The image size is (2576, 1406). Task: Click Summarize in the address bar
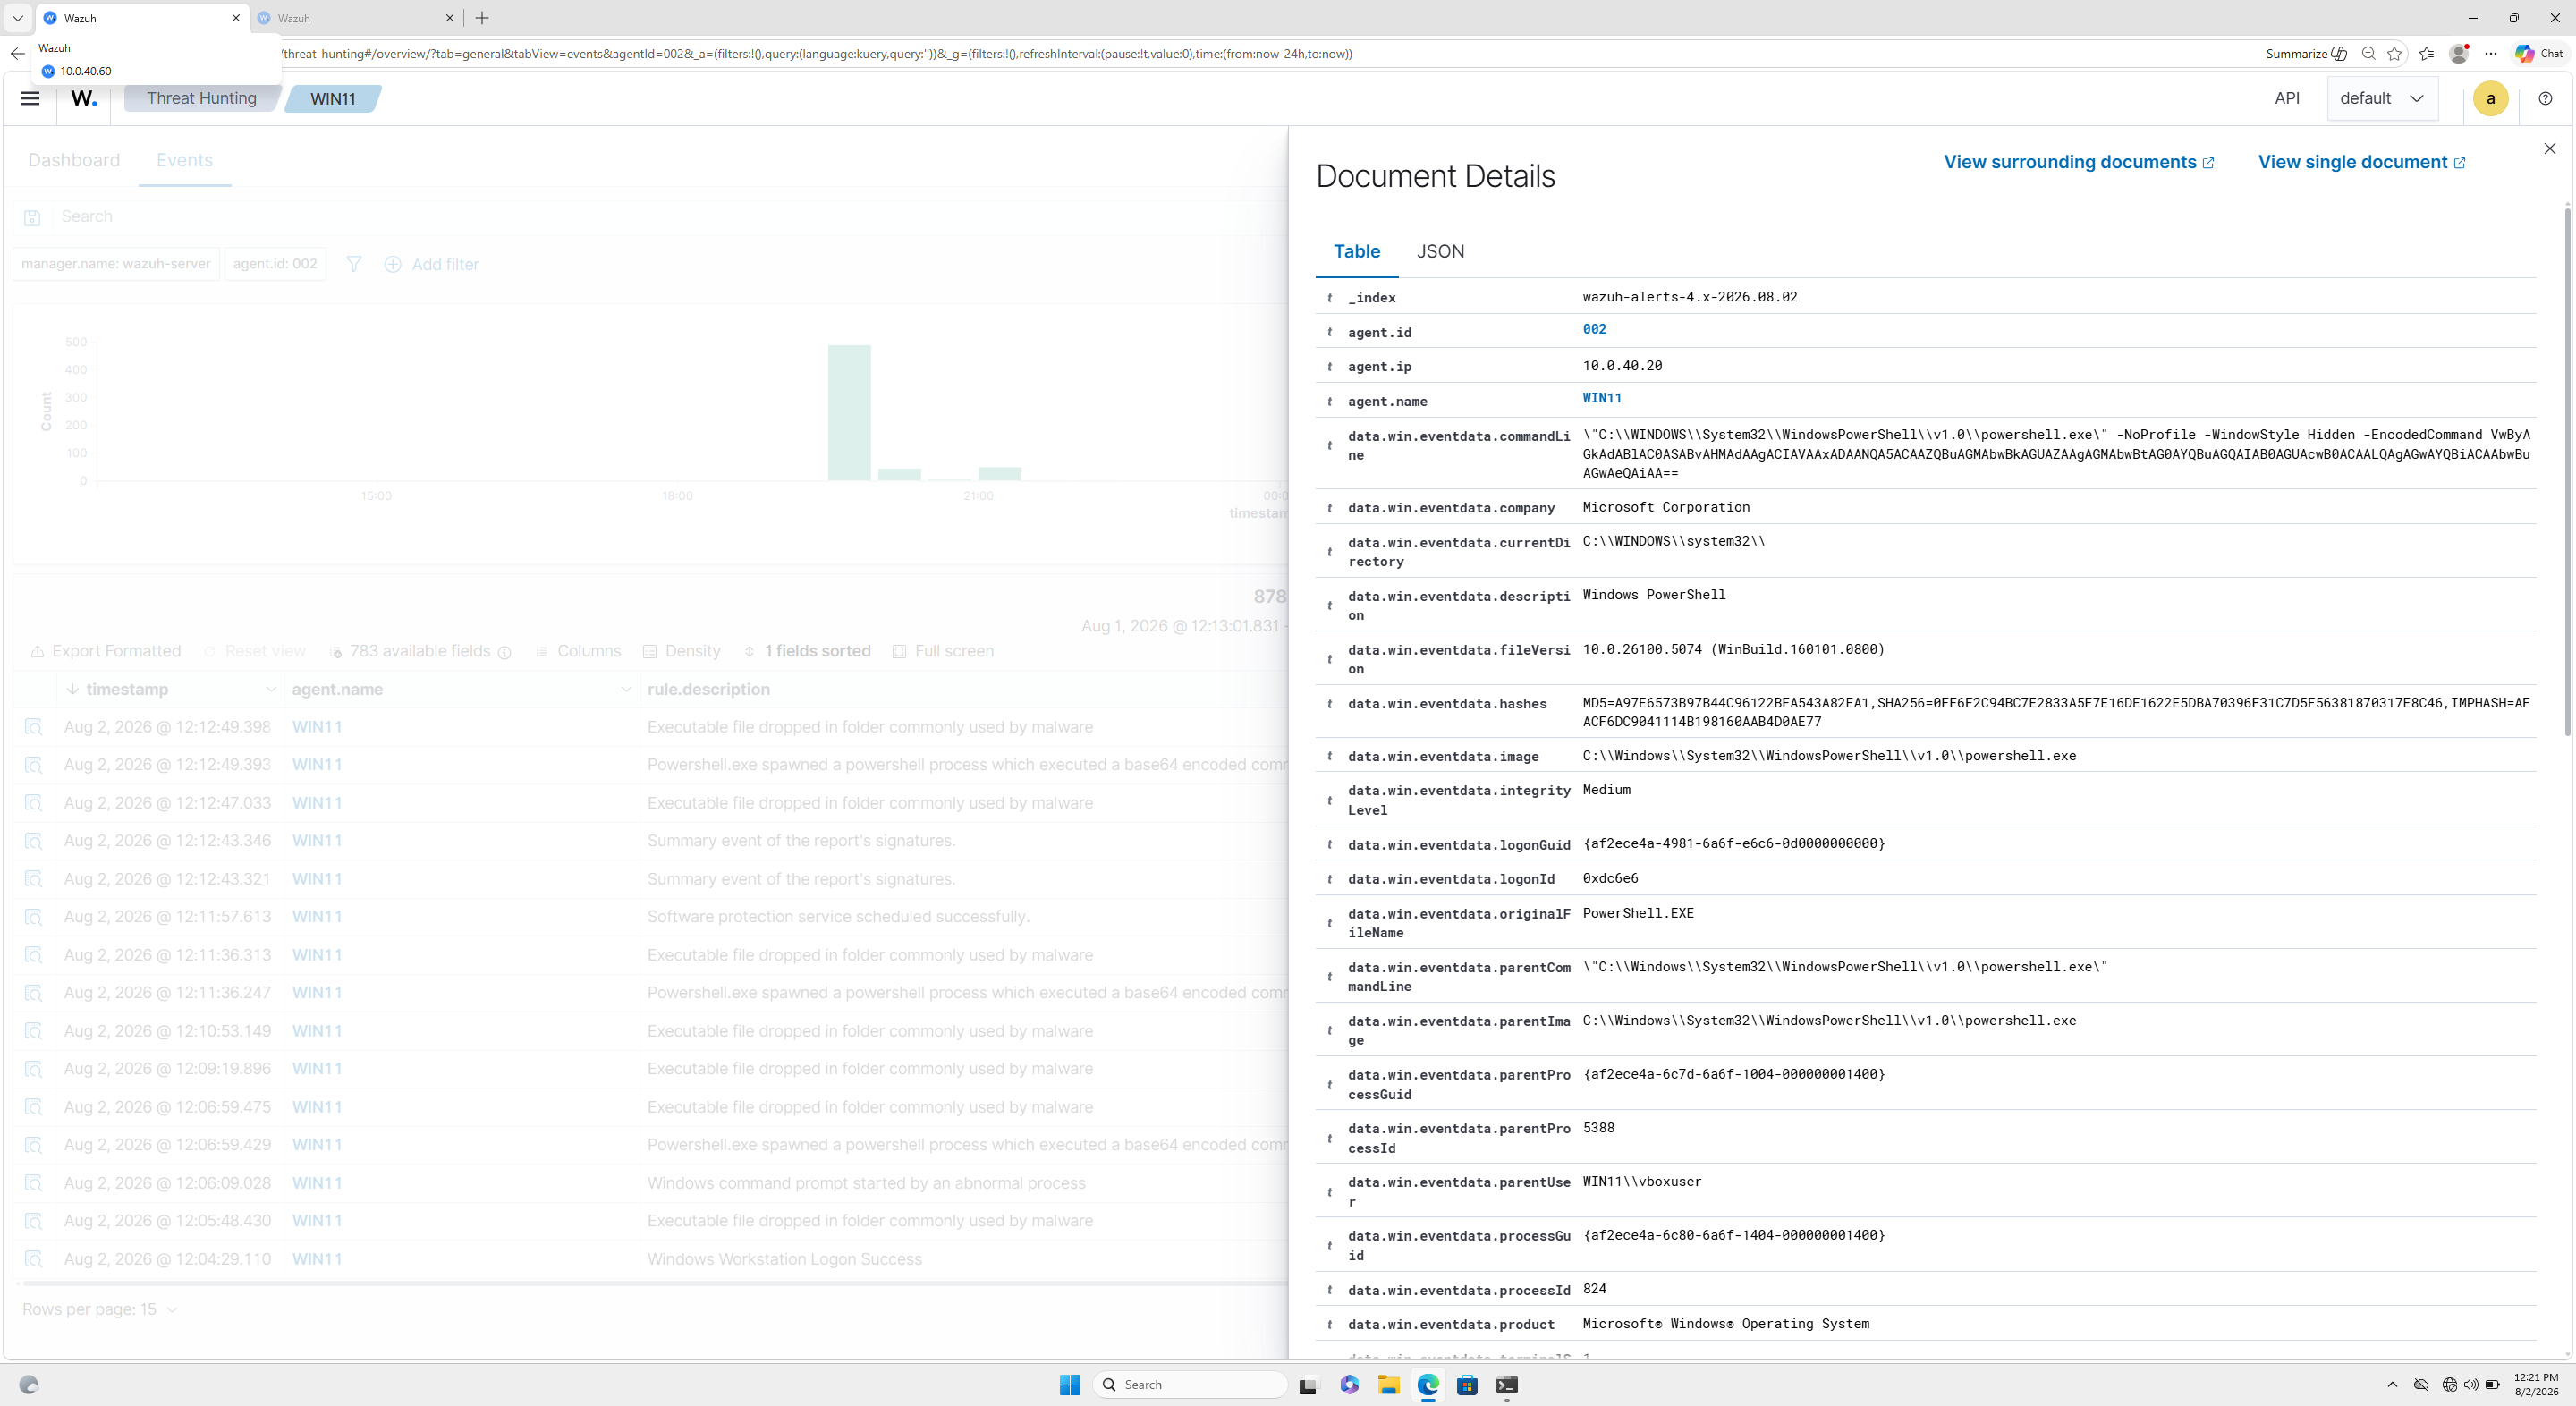pyautogui.click(x=2306, y=54)
